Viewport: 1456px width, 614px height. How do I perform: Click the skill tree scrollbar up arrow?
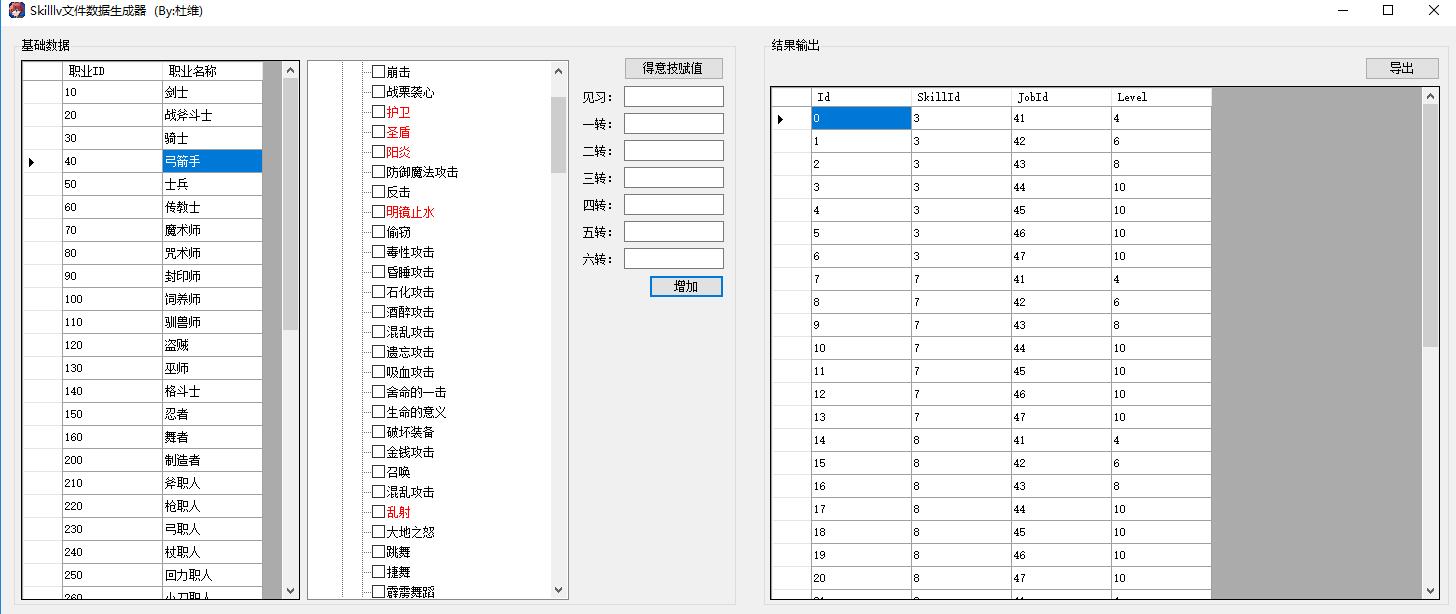tap(559, 71)
